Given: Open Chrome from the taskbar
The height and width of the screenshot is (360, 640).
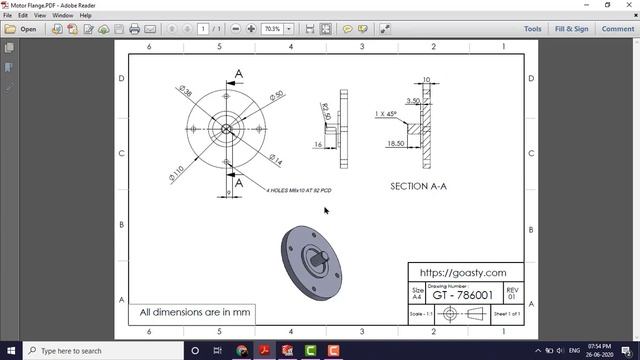Looking at the screenshot, I should 242,351.
